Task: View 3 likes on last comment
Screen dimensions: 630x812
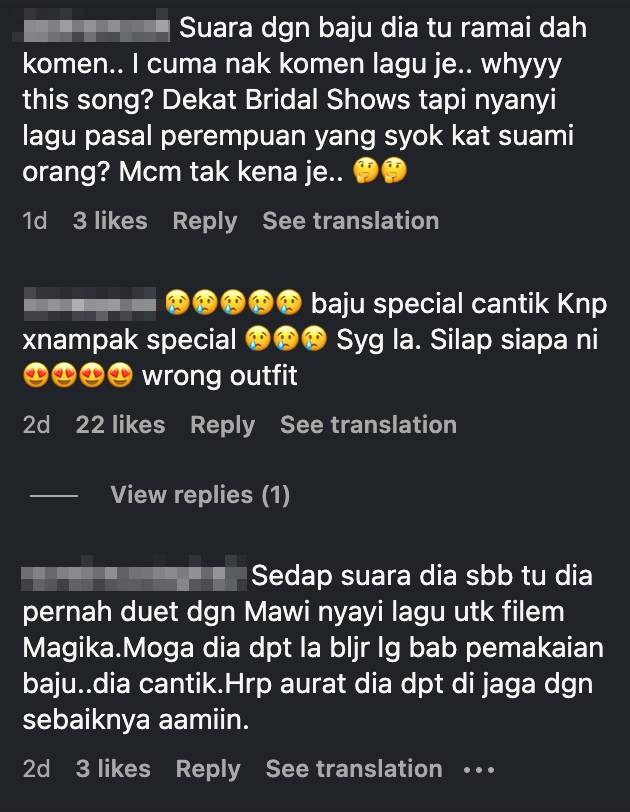Action: coord(113,768)
